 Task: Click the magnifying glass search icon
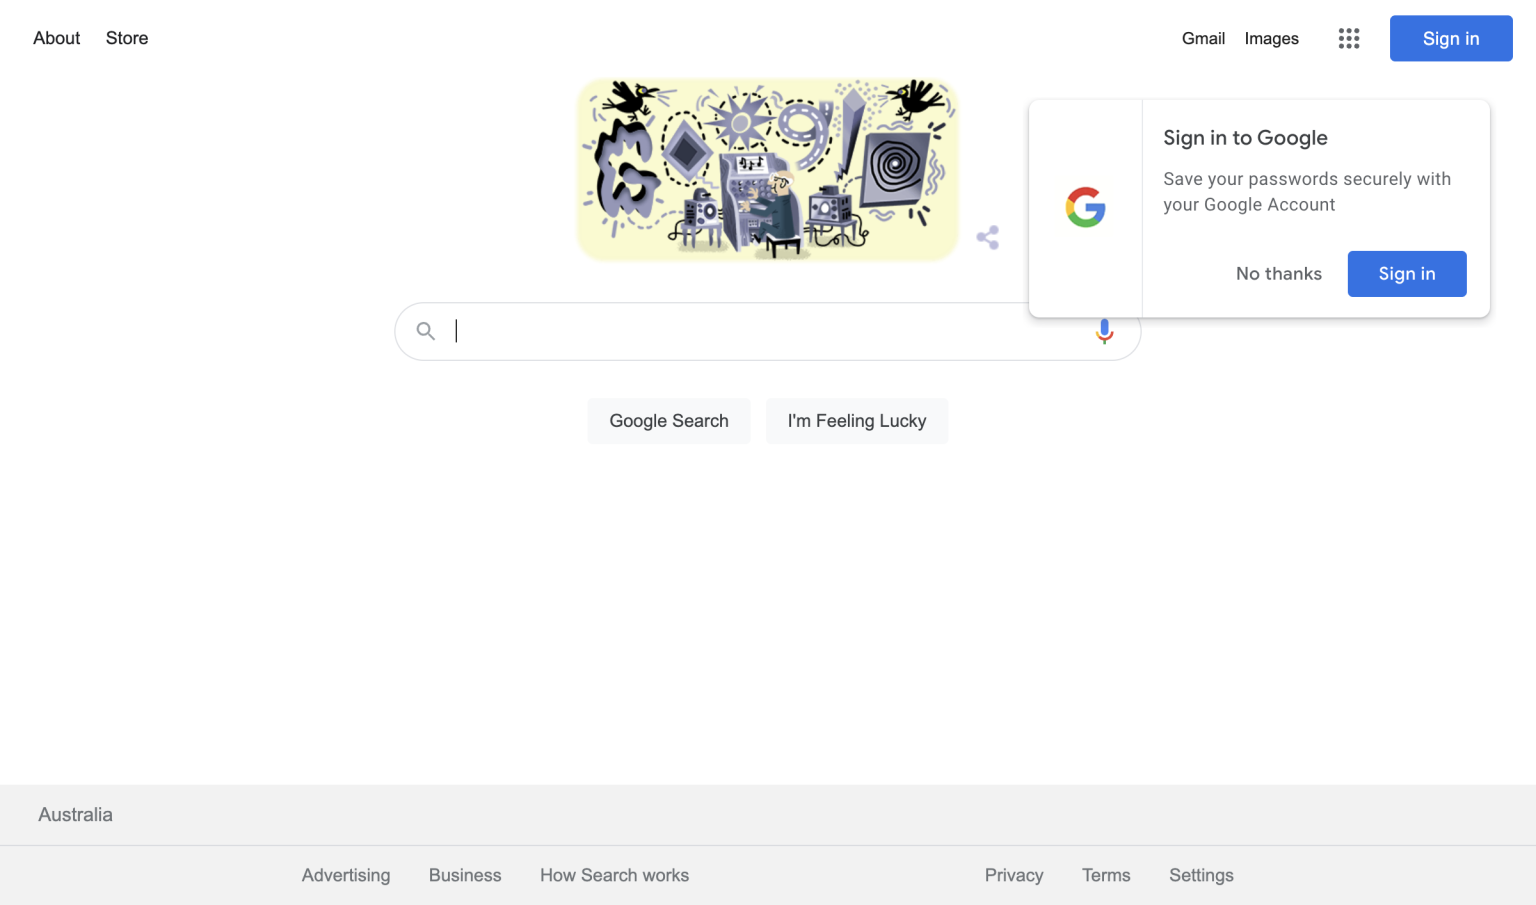pyautogui.click(x=426, y=331)
